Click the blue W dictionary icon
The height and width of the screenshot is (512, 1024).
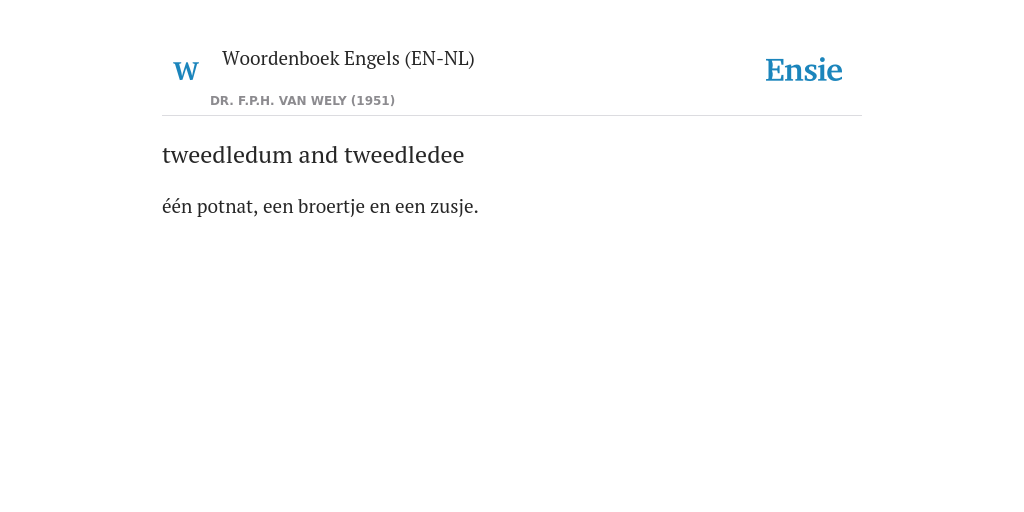pyautogui.click(x=185, y=71)
